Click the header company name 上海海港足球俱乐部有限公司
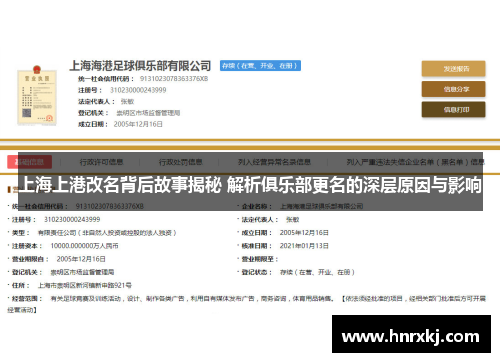Screen dimensions: 500x362 tap(140, 66)
